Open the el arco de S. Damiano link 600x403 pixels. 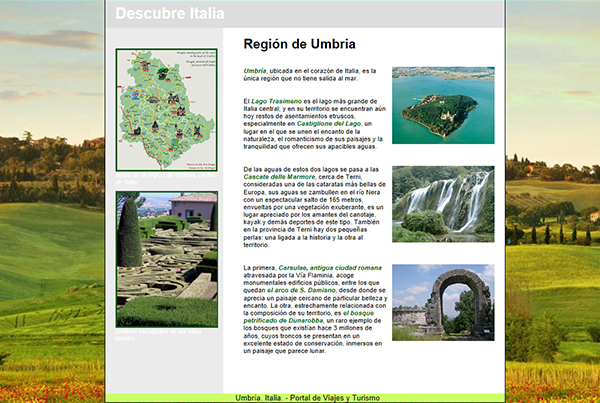tap(301, 290)
